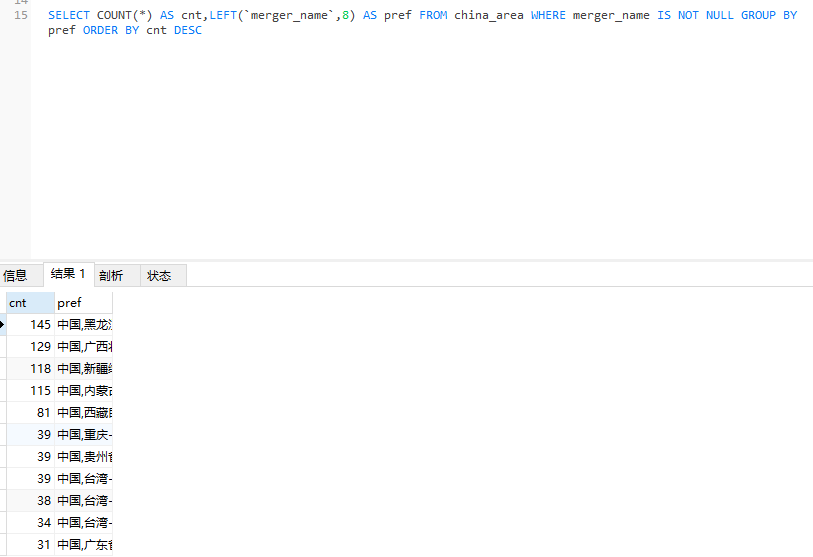Click the pref column header
Image resolution: width=813 pixels, height=557 pixels.
[x=83, y=303]
